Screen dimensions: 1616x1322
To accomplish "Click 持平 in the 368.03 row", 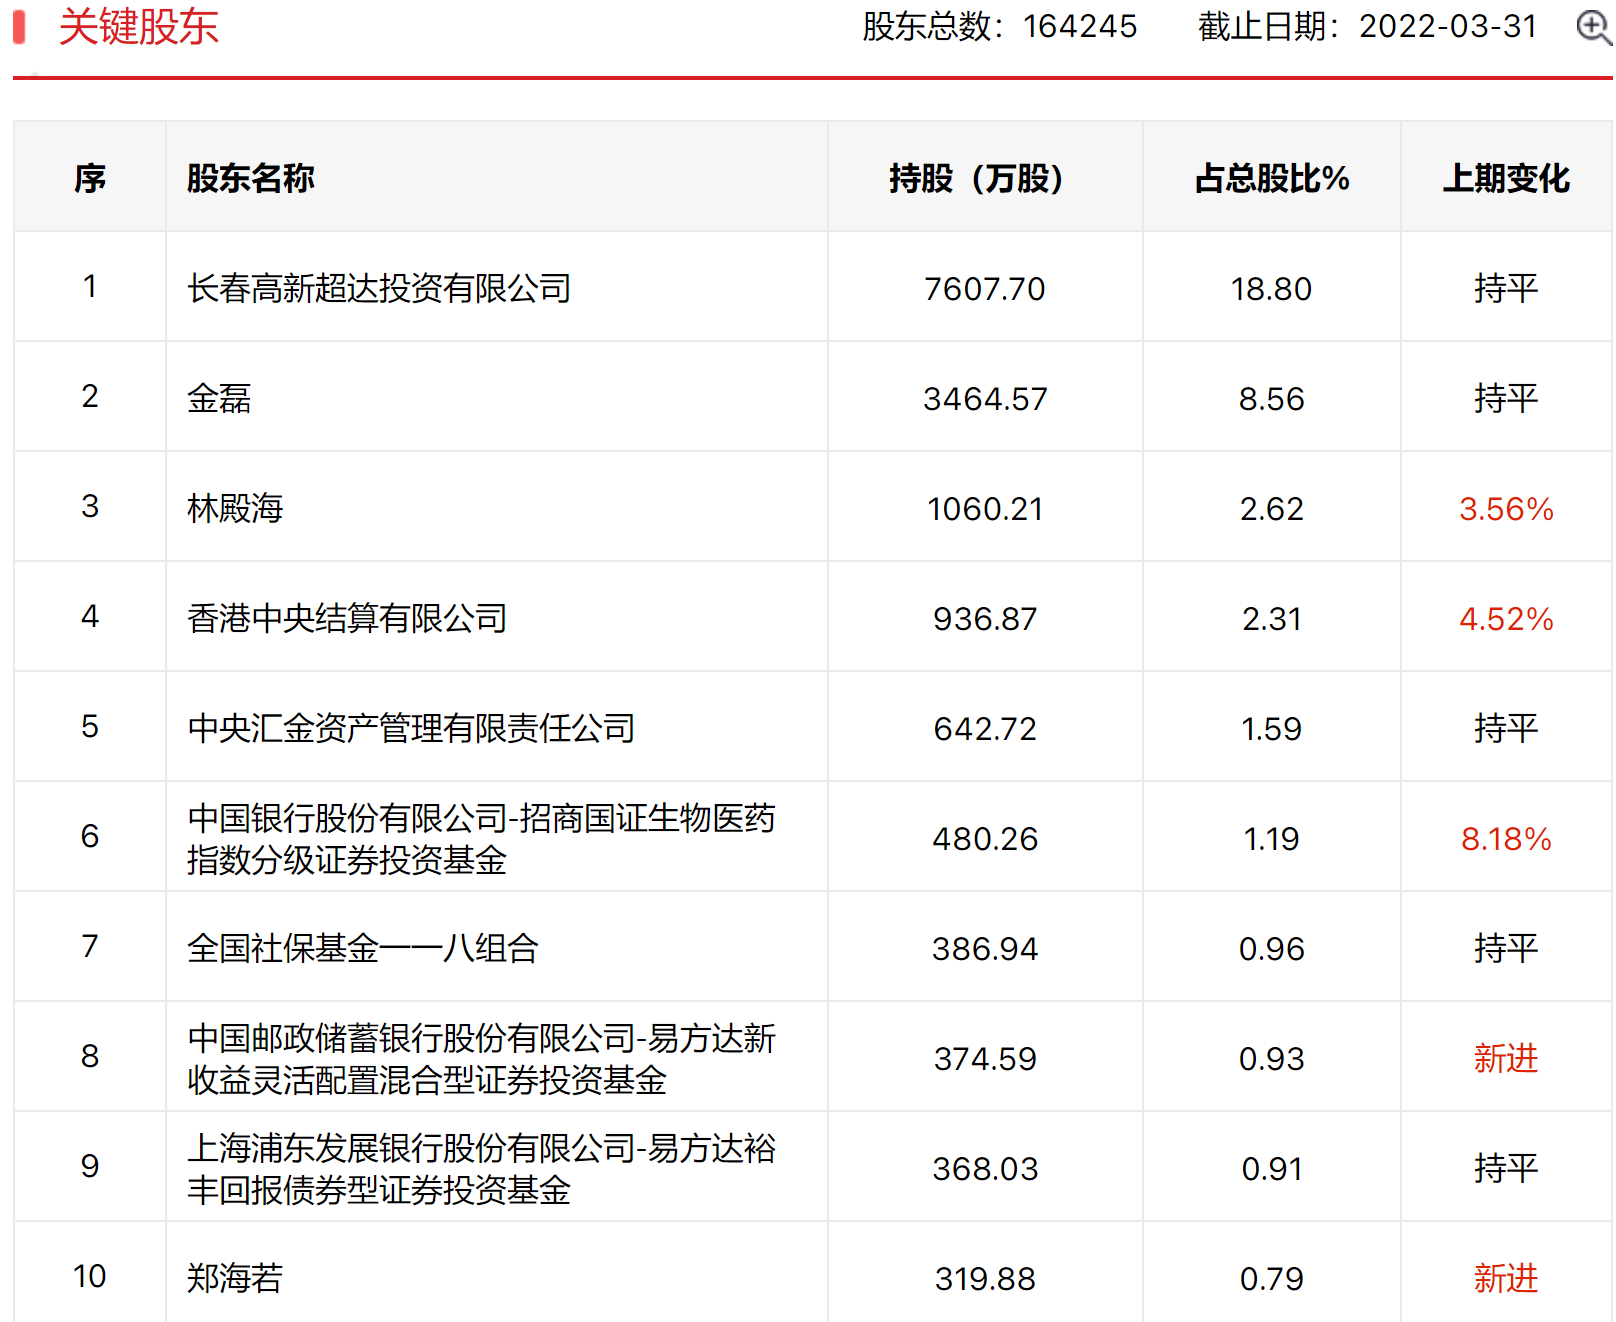I will coord(1506,1168).
